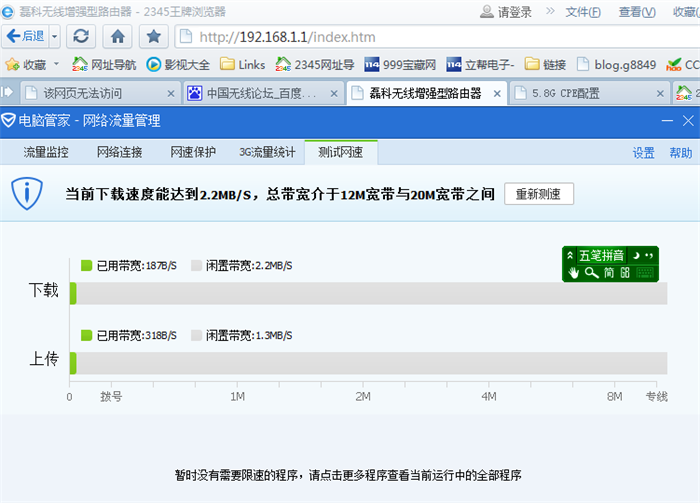Open the 帮助 help link
The height and width of the screenshot is (503, 700).
pyautogui.click(x=681, y=153)
